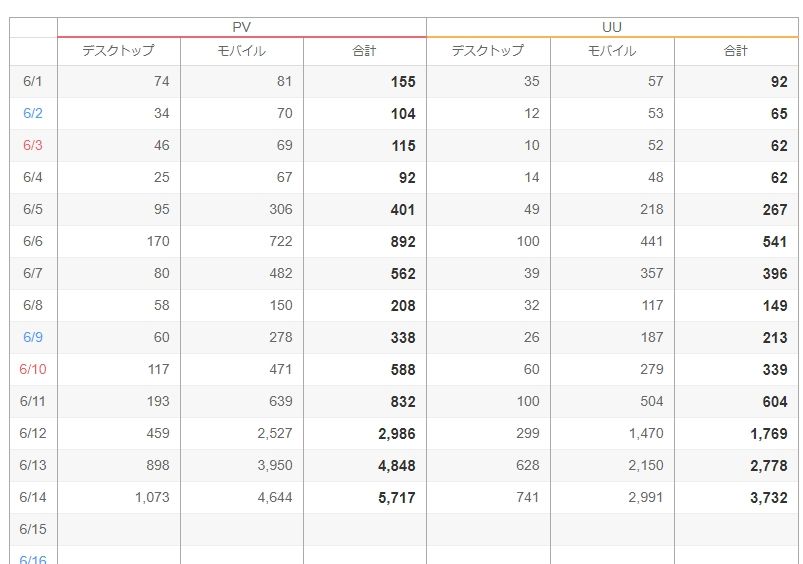803x564 pixels.
Task: Click the UU group header
Action: pos(611,27)
